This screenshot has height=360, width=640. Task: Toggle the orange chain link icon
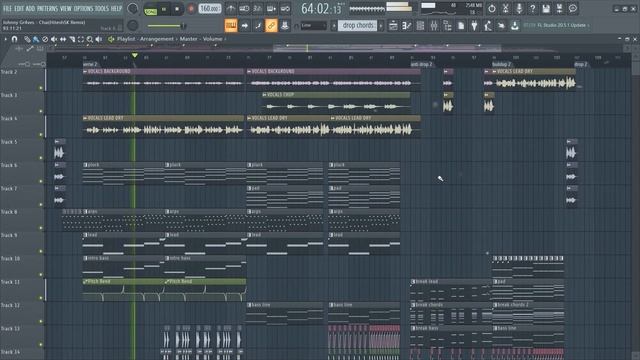point(271,25)
